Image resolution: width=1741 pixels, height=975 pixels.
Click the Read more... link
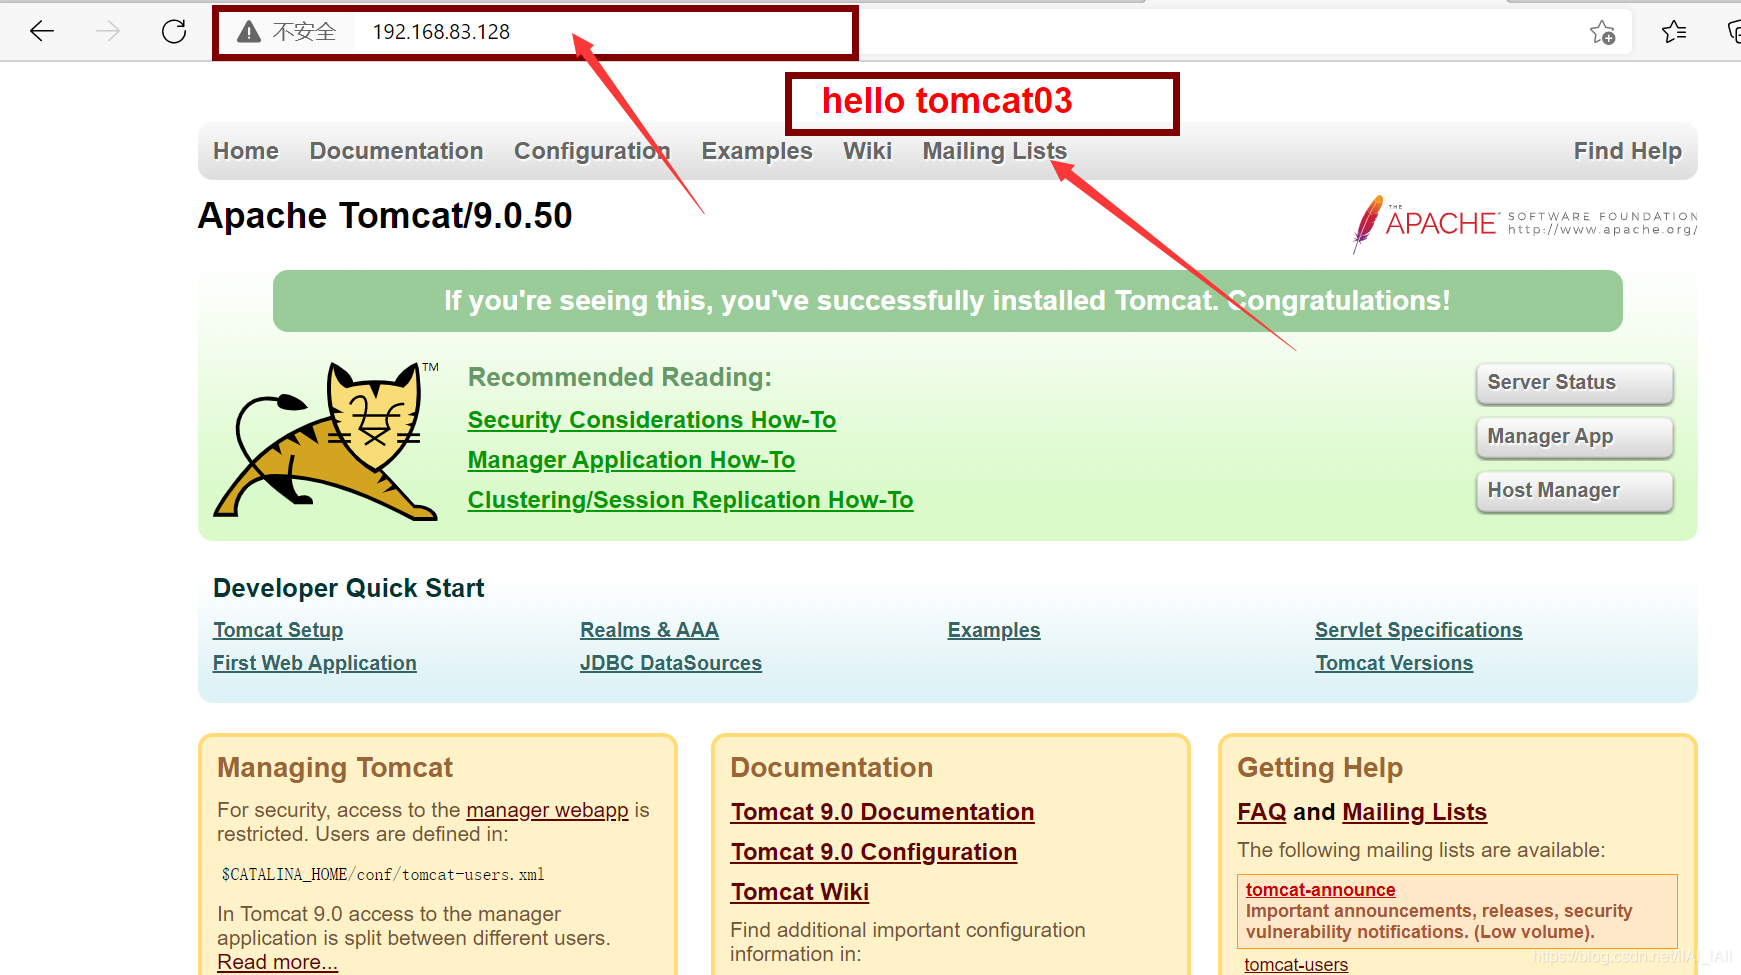point(278,962)
